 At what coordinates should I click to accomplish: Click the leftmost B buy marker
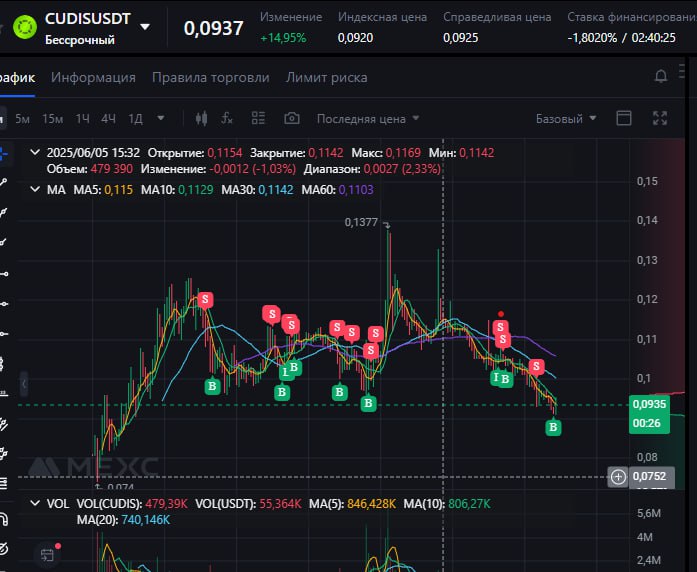pyautogui.click(x=212, y=386)
